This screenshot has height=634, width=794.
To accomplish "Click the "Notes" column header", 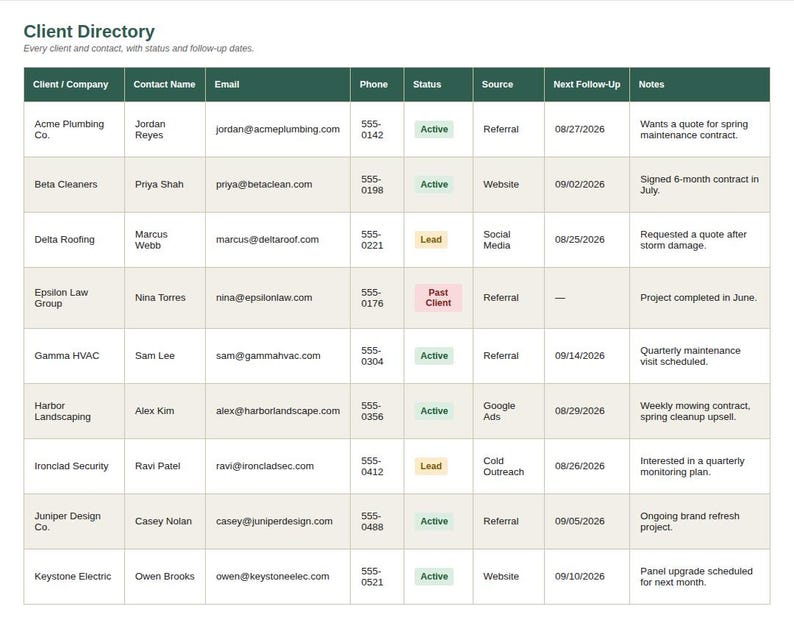I will click(700, 85).
